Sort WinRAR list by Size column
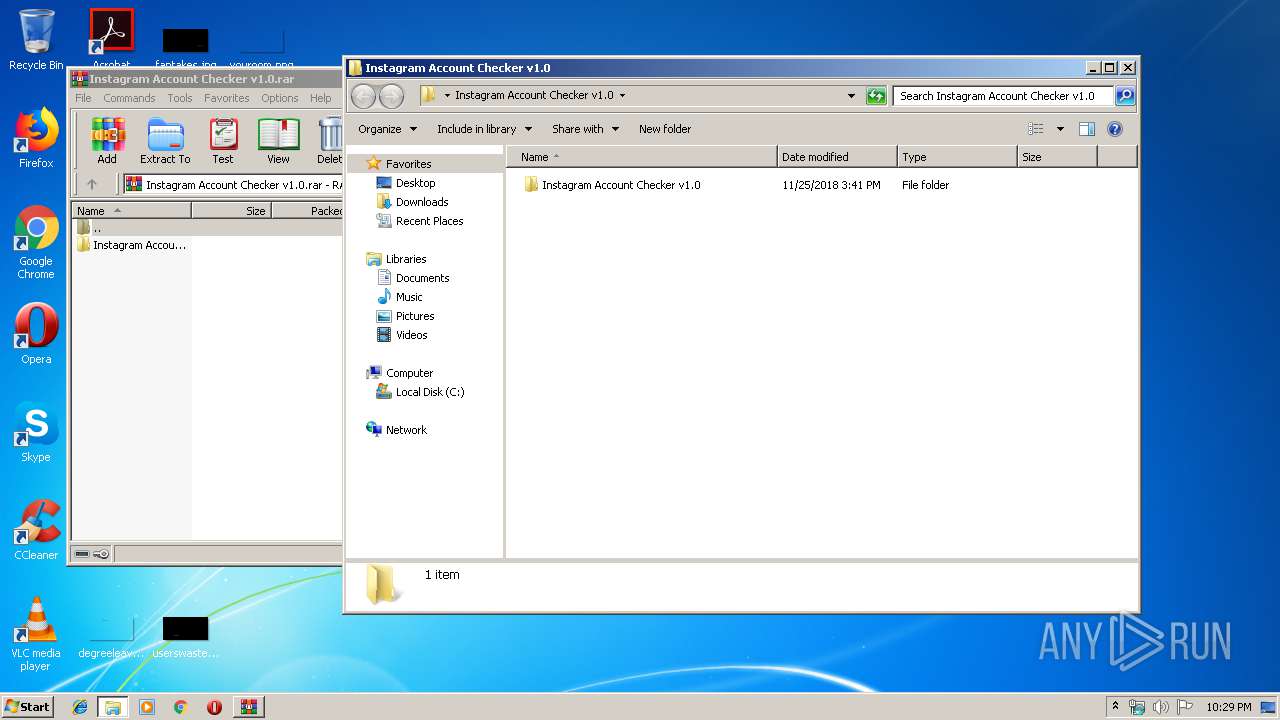1280x720 pixels. 231,210
